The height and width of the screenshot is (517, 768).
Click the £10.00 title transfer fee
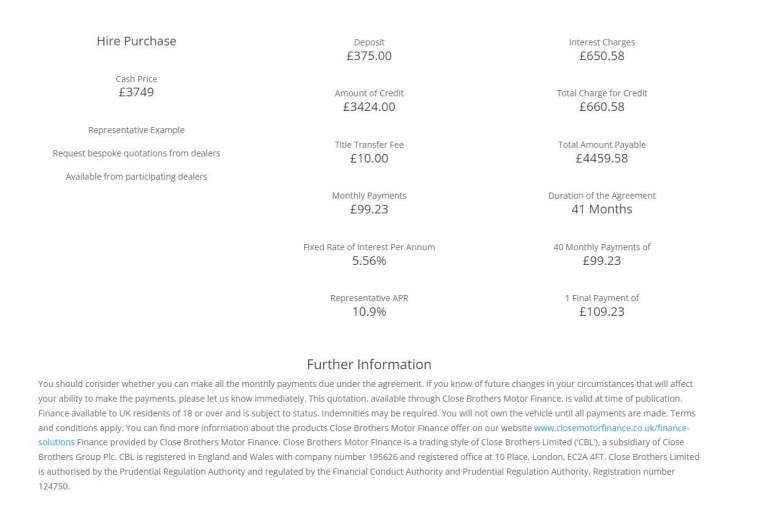click(369, 158)
